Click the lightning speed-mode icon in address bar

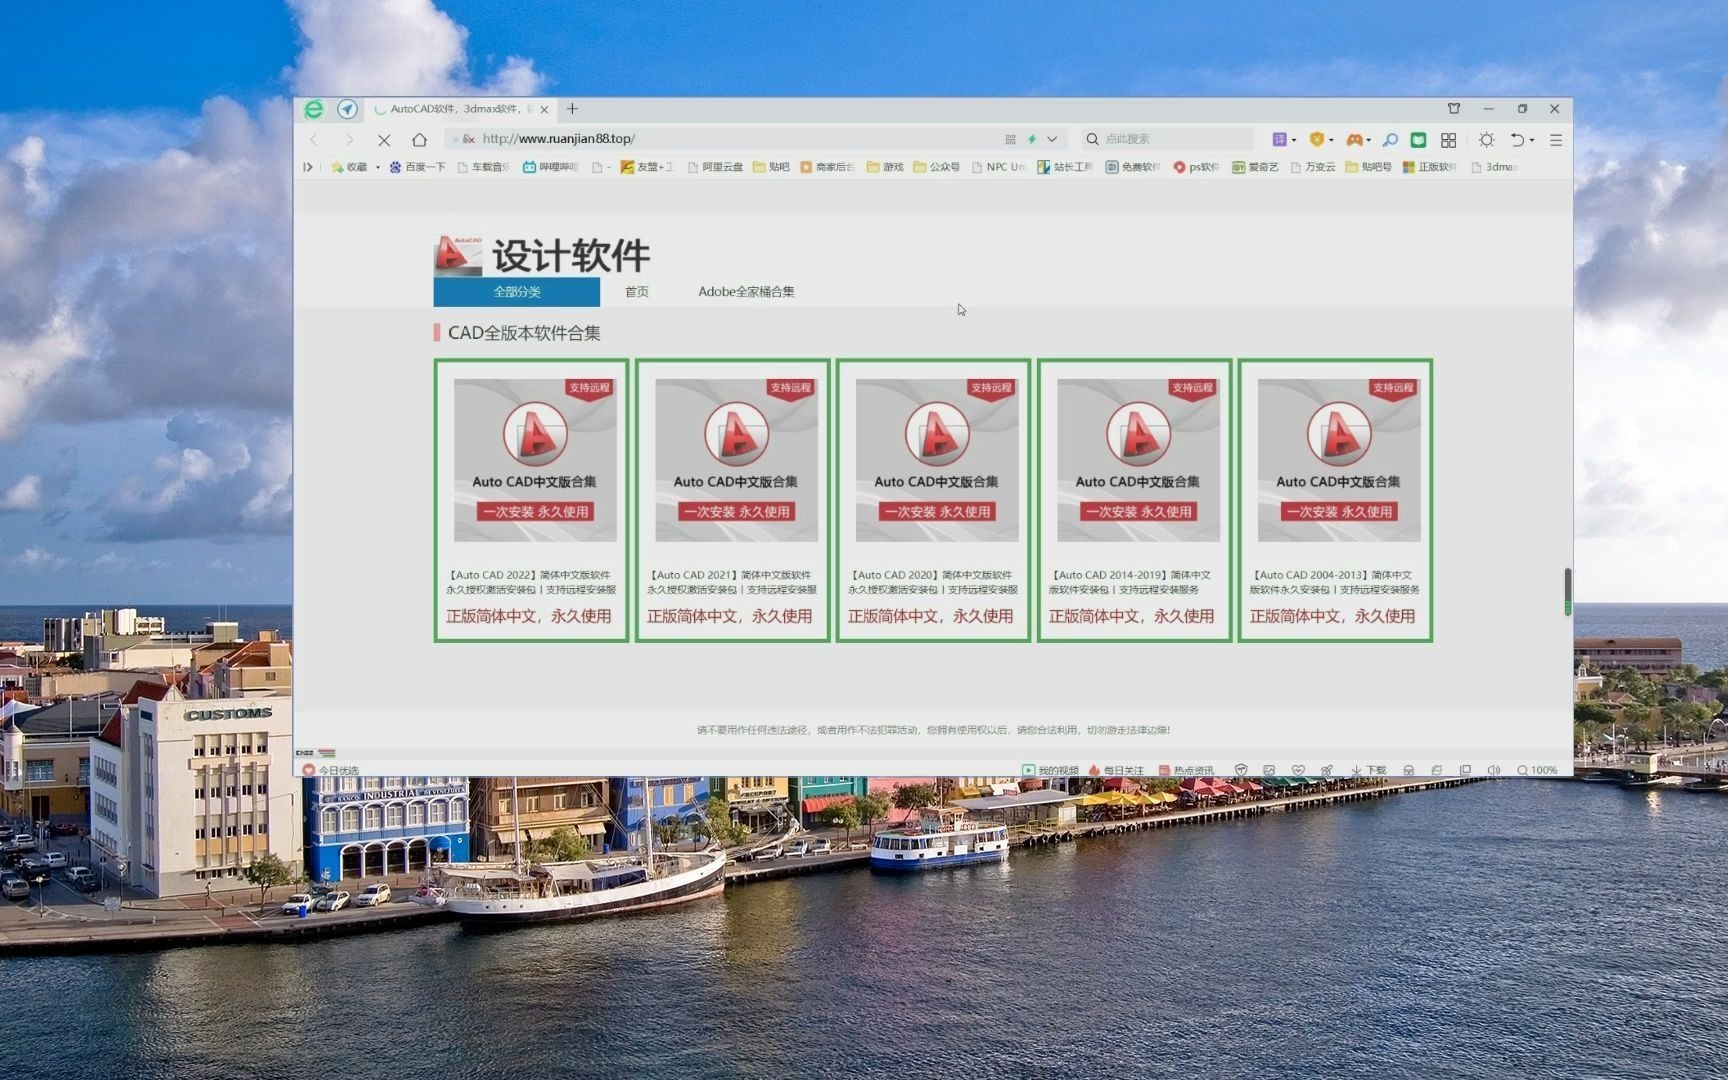point(1032,139)
